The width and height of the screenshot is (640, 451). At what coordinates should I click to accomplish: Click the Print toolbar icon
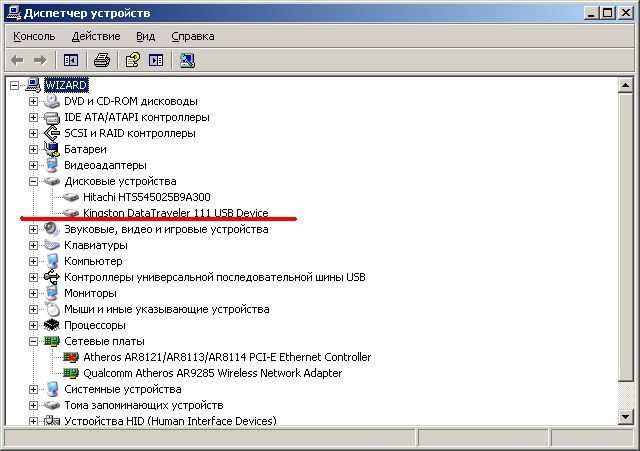click(x=102, y=60)
